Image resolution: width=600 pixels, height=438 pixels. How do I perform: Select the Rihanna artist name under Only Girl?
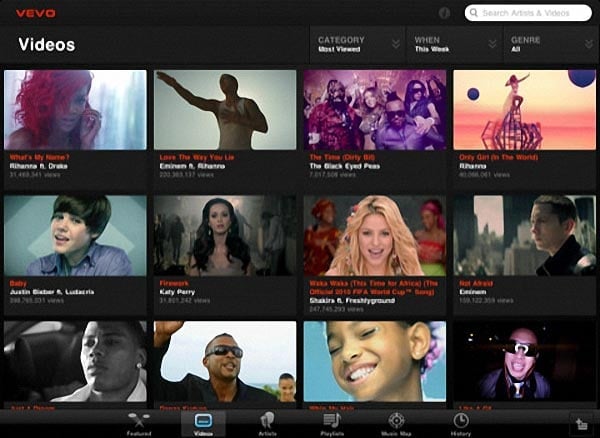pos(473,166)
